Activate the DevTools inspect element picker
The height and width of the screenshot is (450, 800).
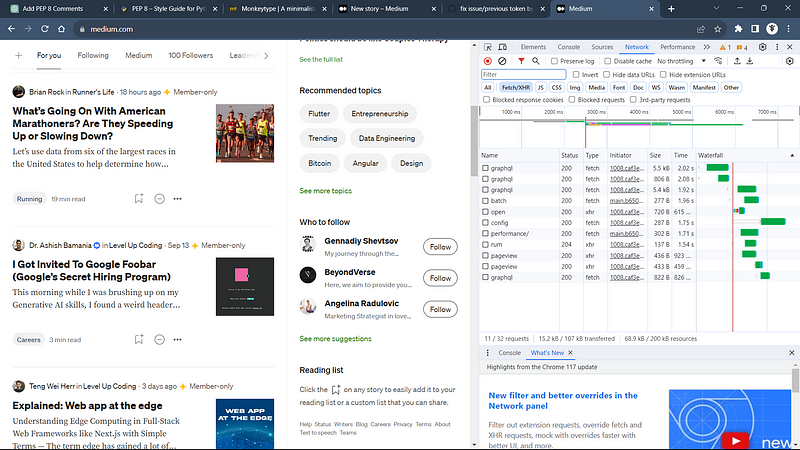[488, 47]
